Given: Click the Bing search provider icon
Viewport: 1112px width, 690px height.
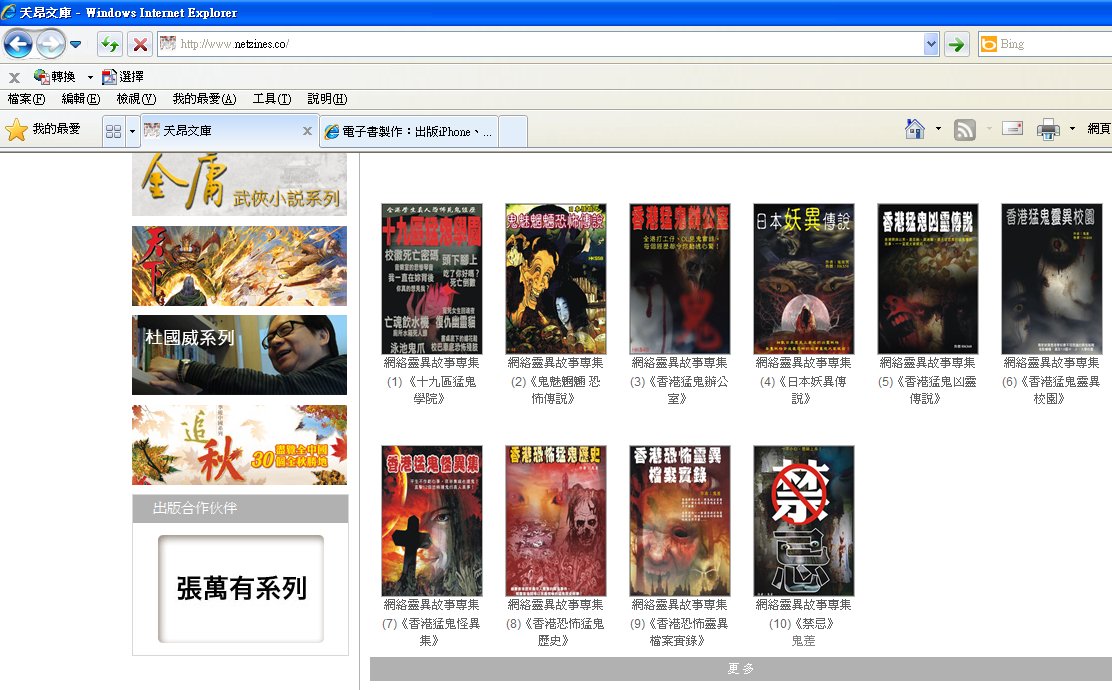Looking at the screenshot, I should 988,44.
